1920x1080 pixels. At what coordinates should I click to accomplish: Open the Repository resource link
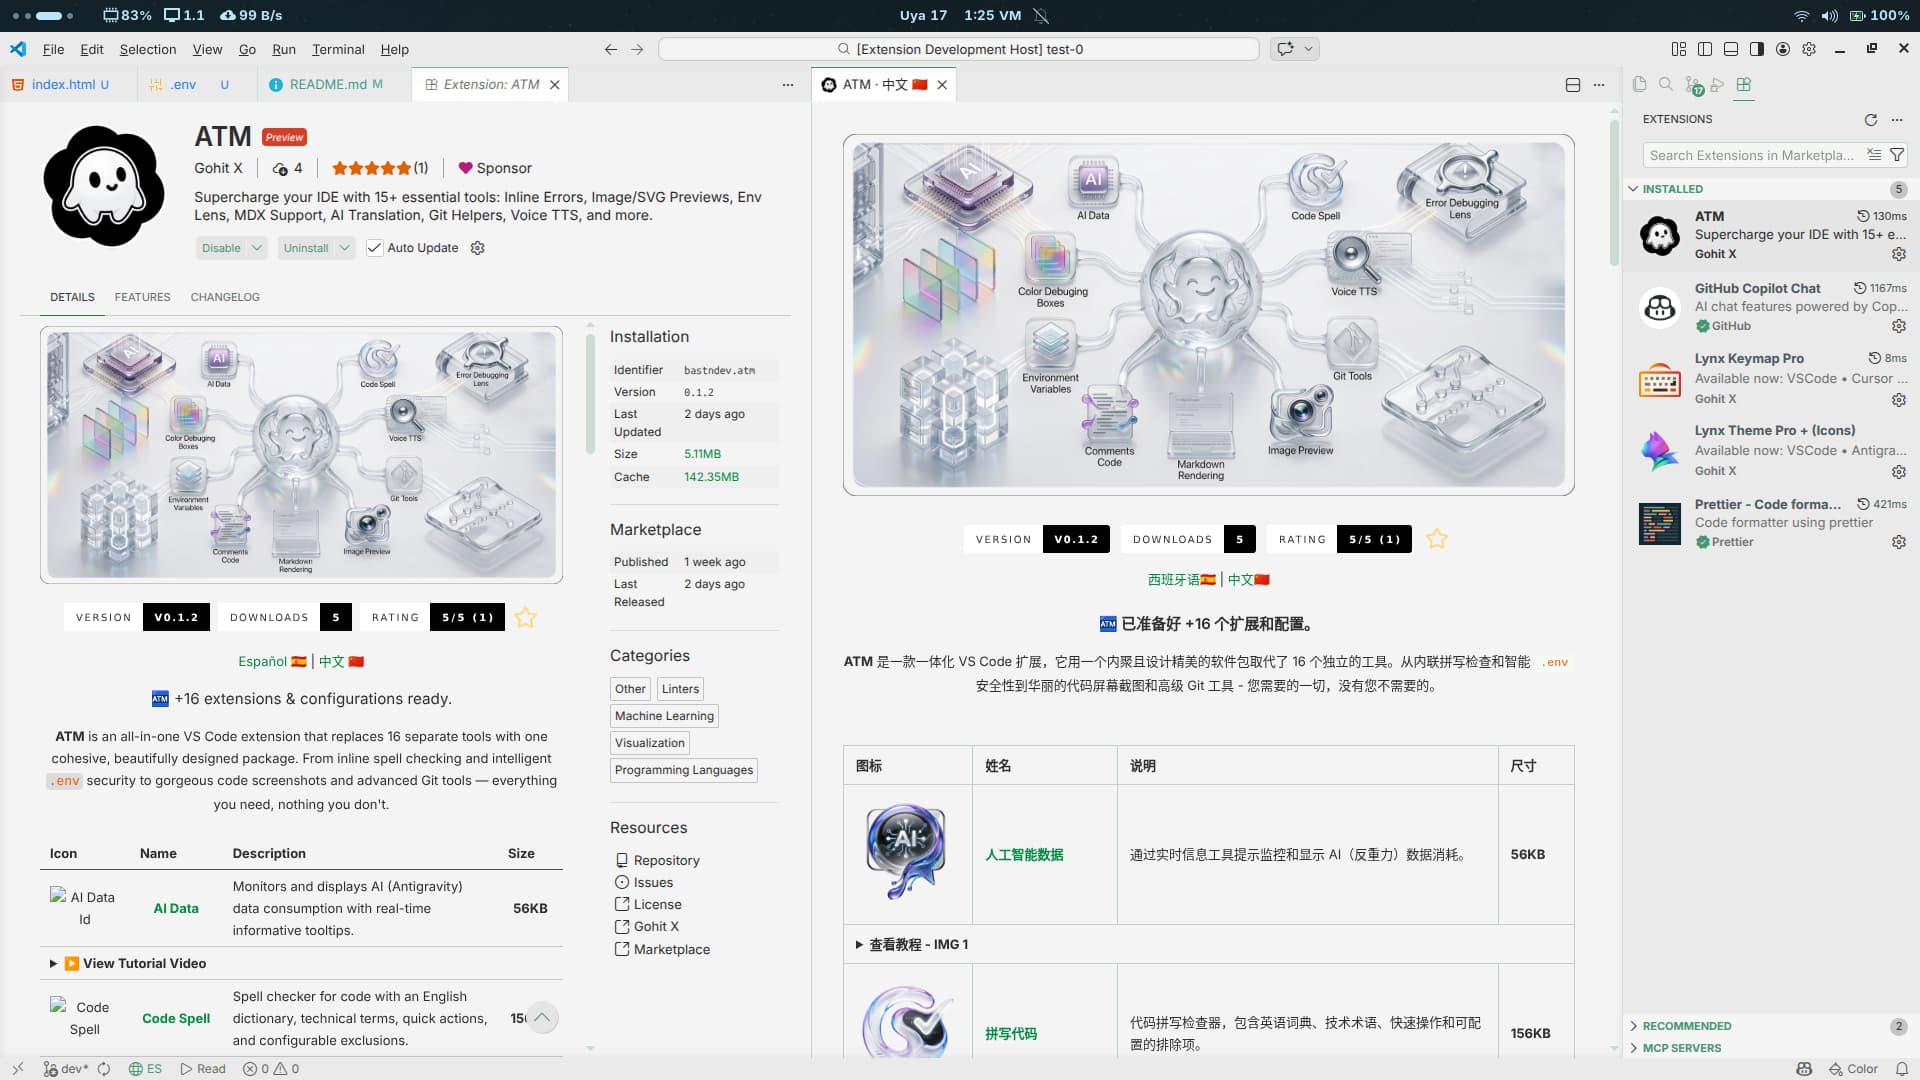(666, 860)
